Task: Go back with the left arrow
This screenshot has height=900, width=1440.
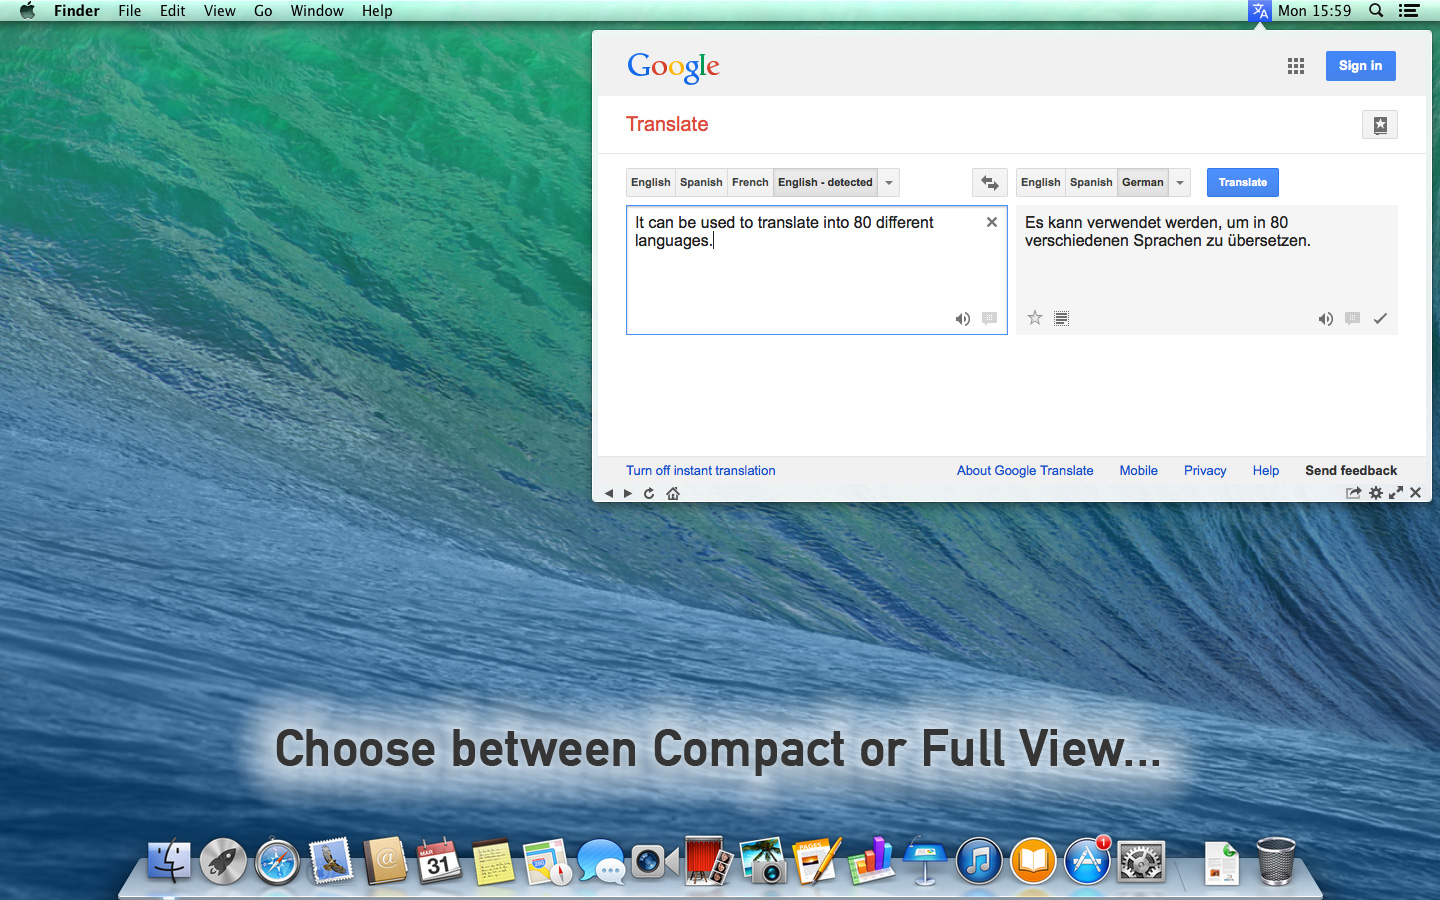Action: [x=609, y=493]
